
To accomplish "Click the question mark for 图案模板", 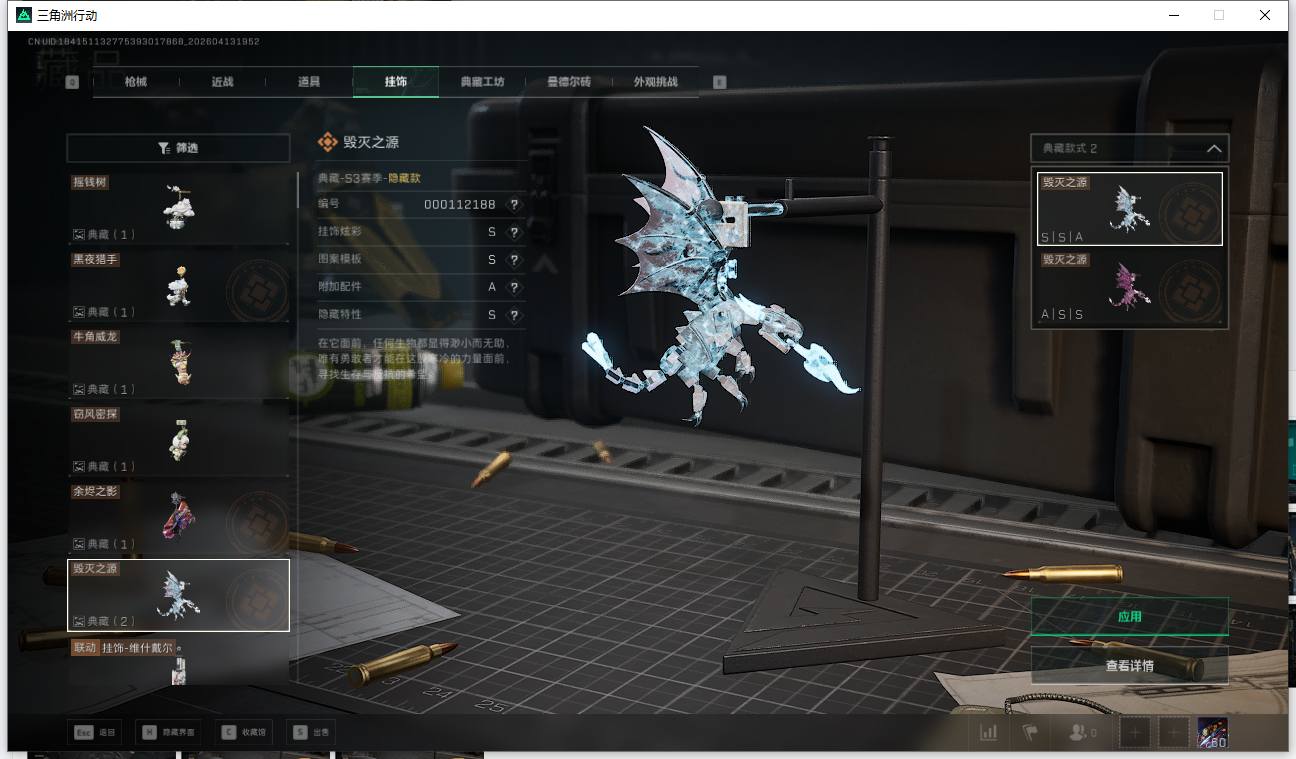I will click(514, 259).
